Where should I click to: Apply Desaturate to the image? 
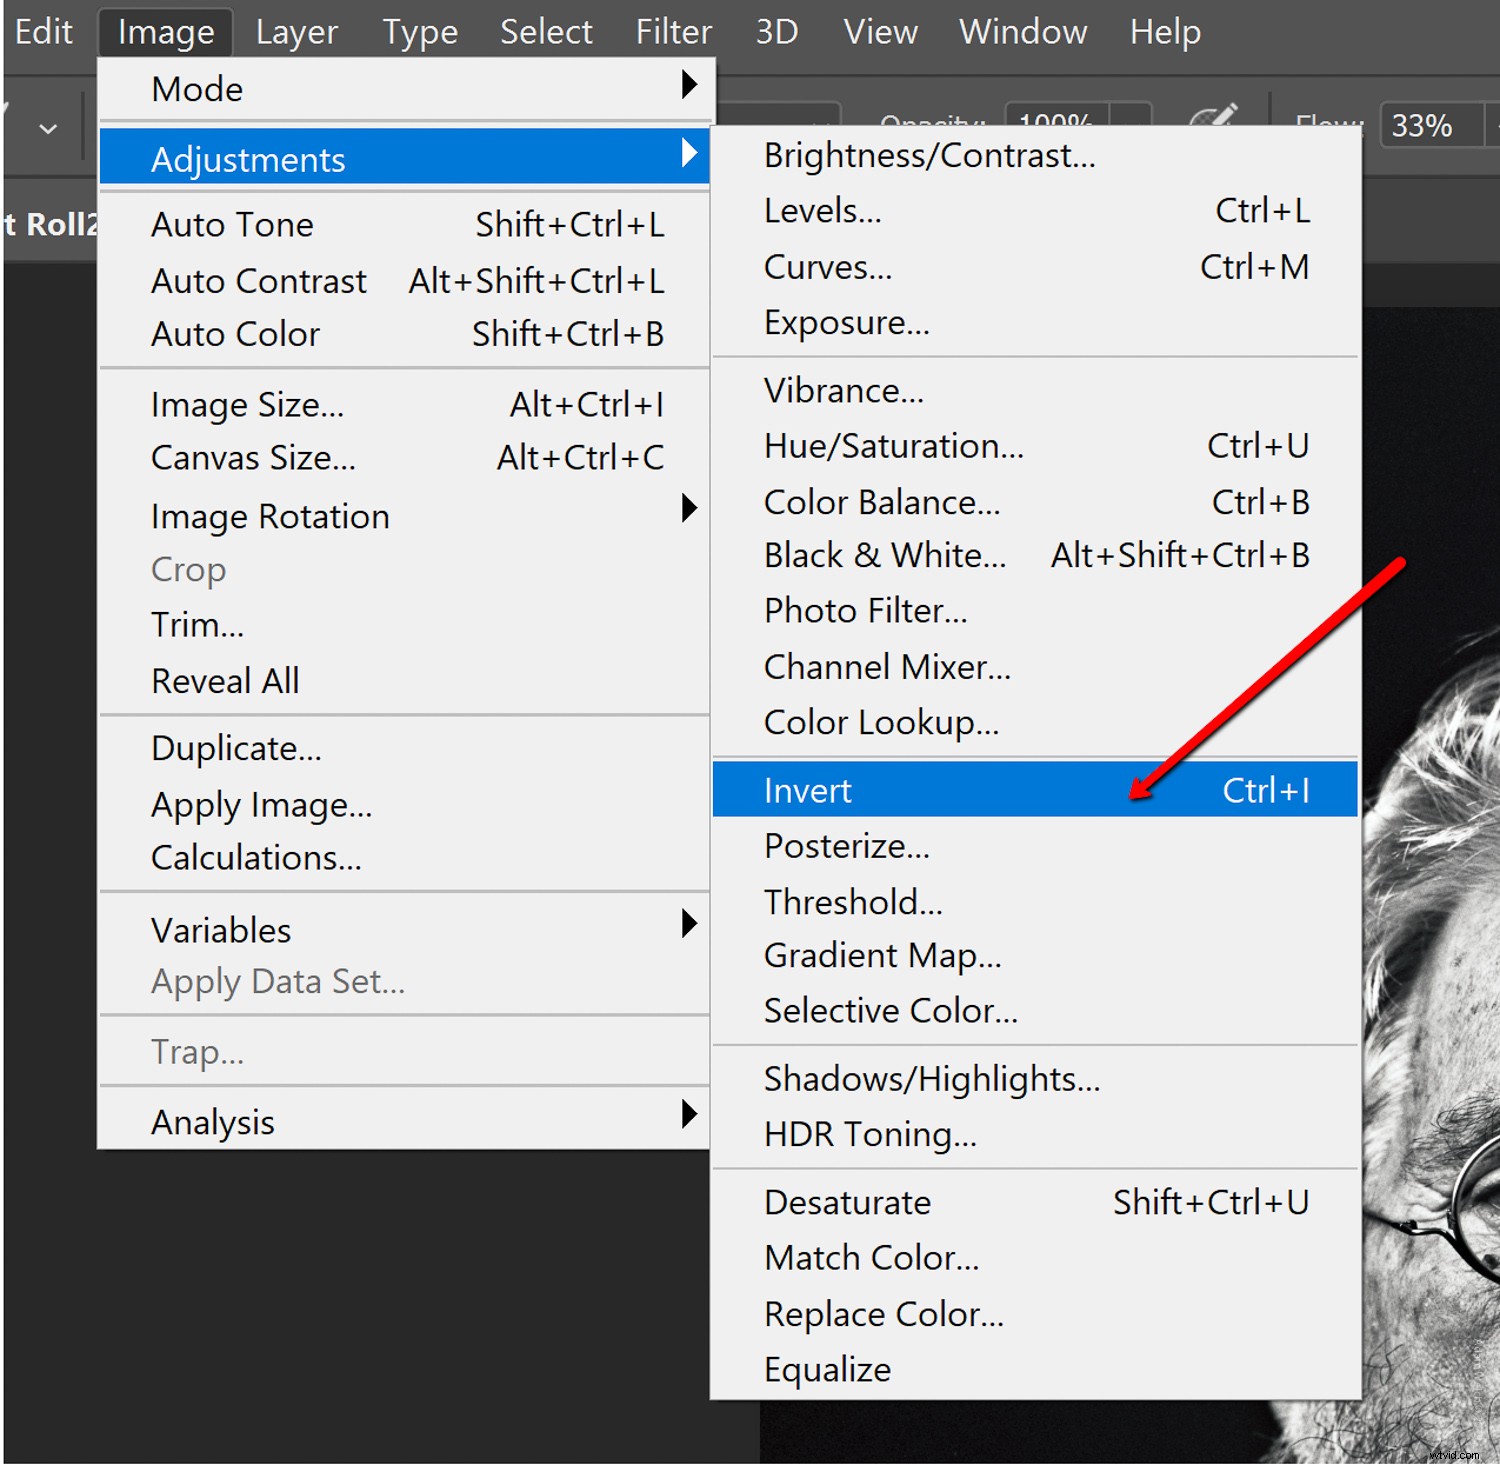[x=846, y=1202]
